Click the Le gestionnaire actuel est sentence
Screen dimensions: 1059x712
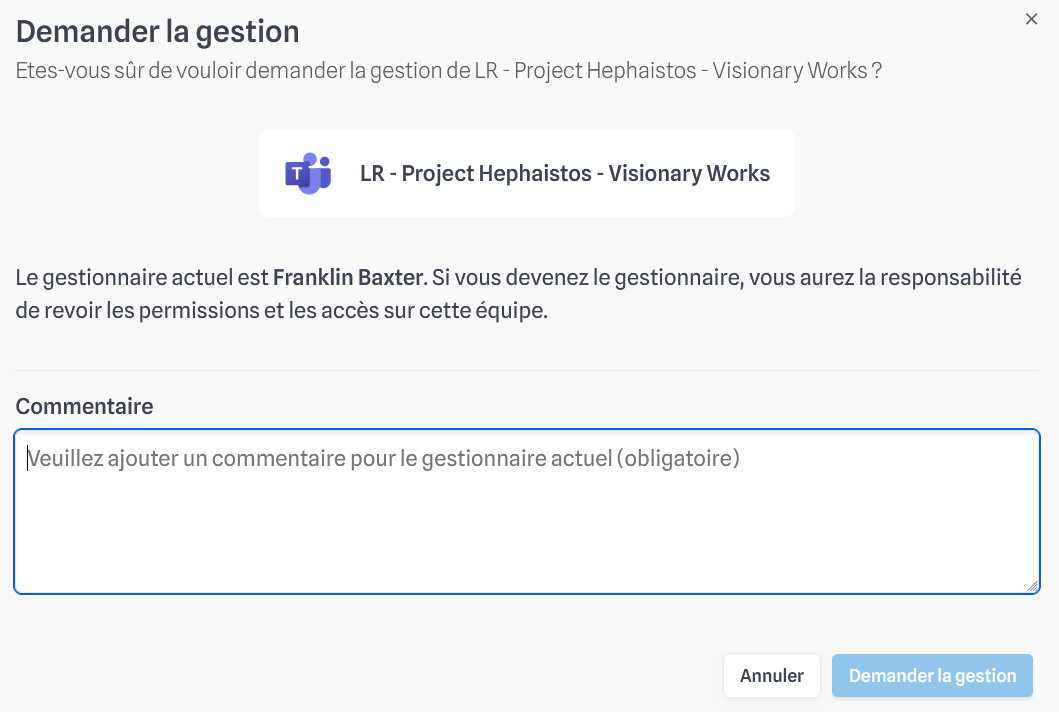pyautogui.click(x=518, y=278)
